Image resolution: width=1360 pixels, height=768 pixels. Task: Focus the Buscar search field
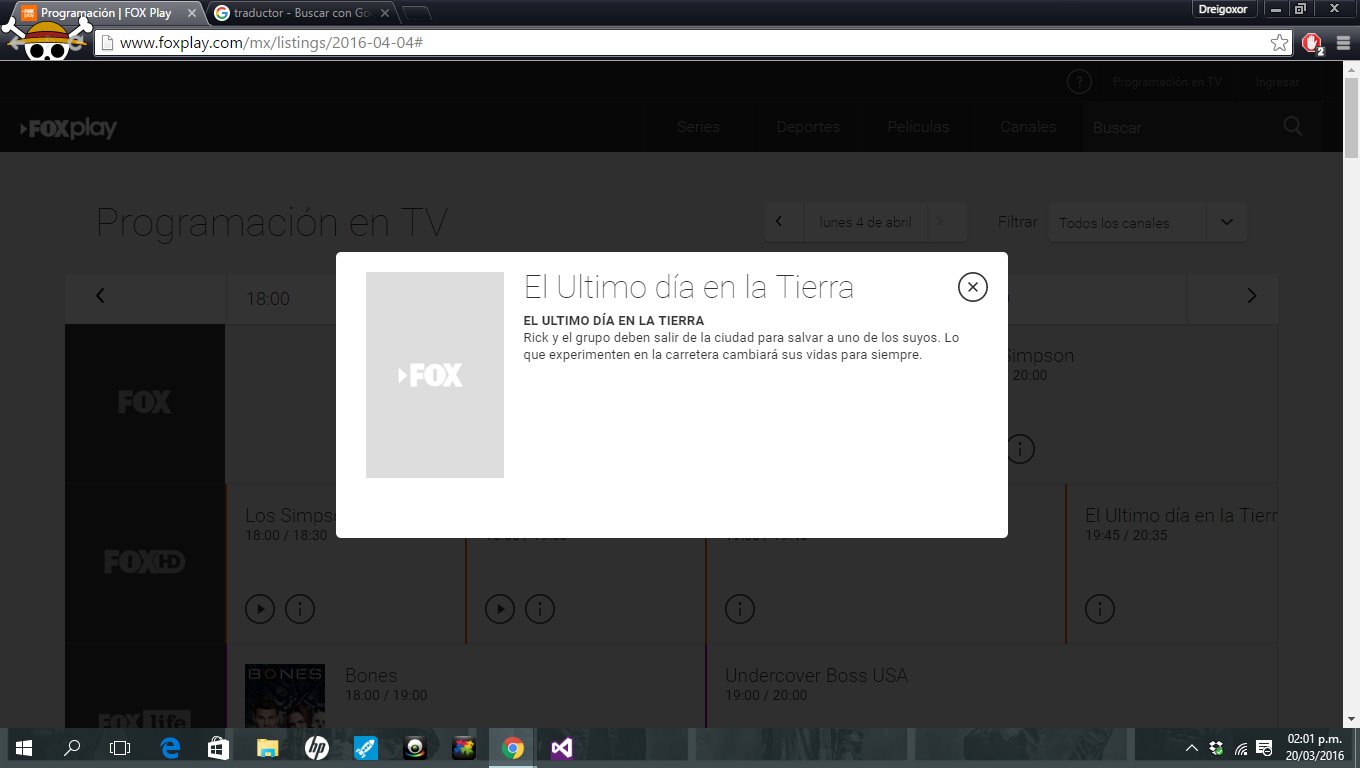pyautogui.click(x=1180, y=128)
